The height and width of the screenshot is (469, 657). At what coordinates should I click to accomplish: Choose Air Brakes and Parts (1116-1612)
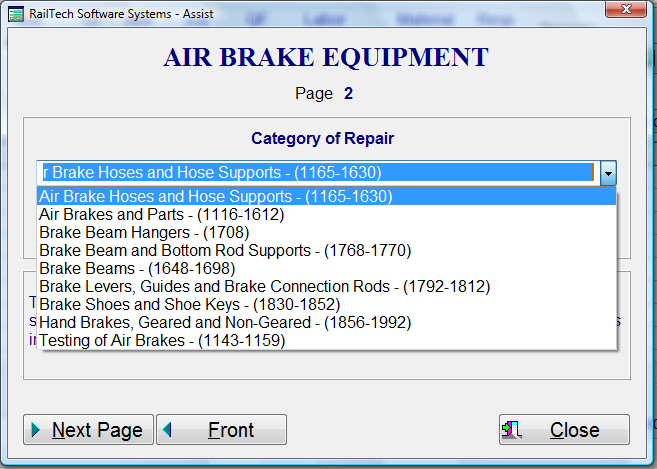161,214
